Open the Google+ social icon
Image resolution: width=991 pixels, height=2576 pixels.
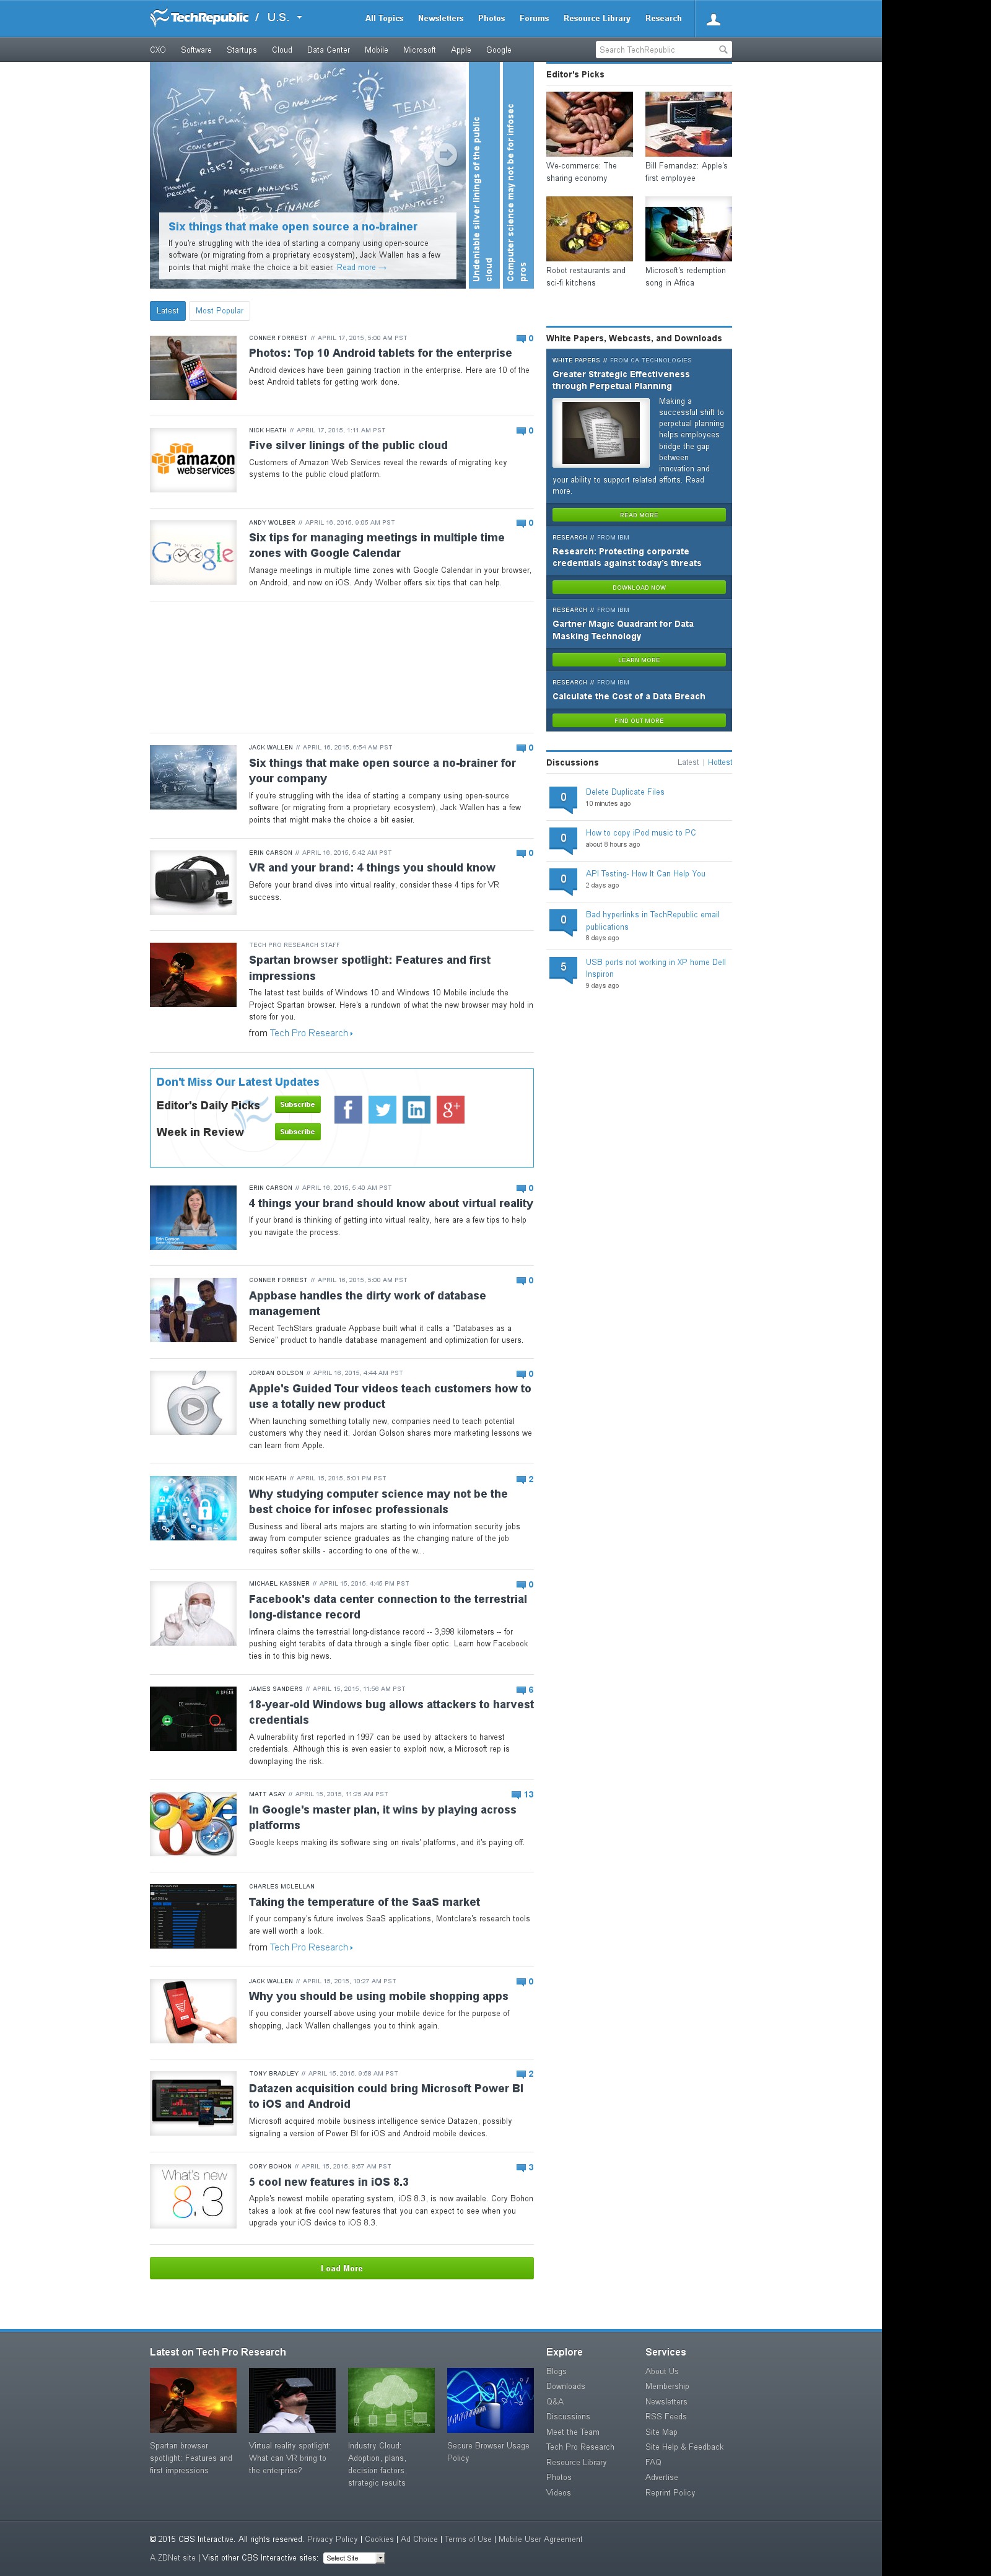tap(450, 1109)
